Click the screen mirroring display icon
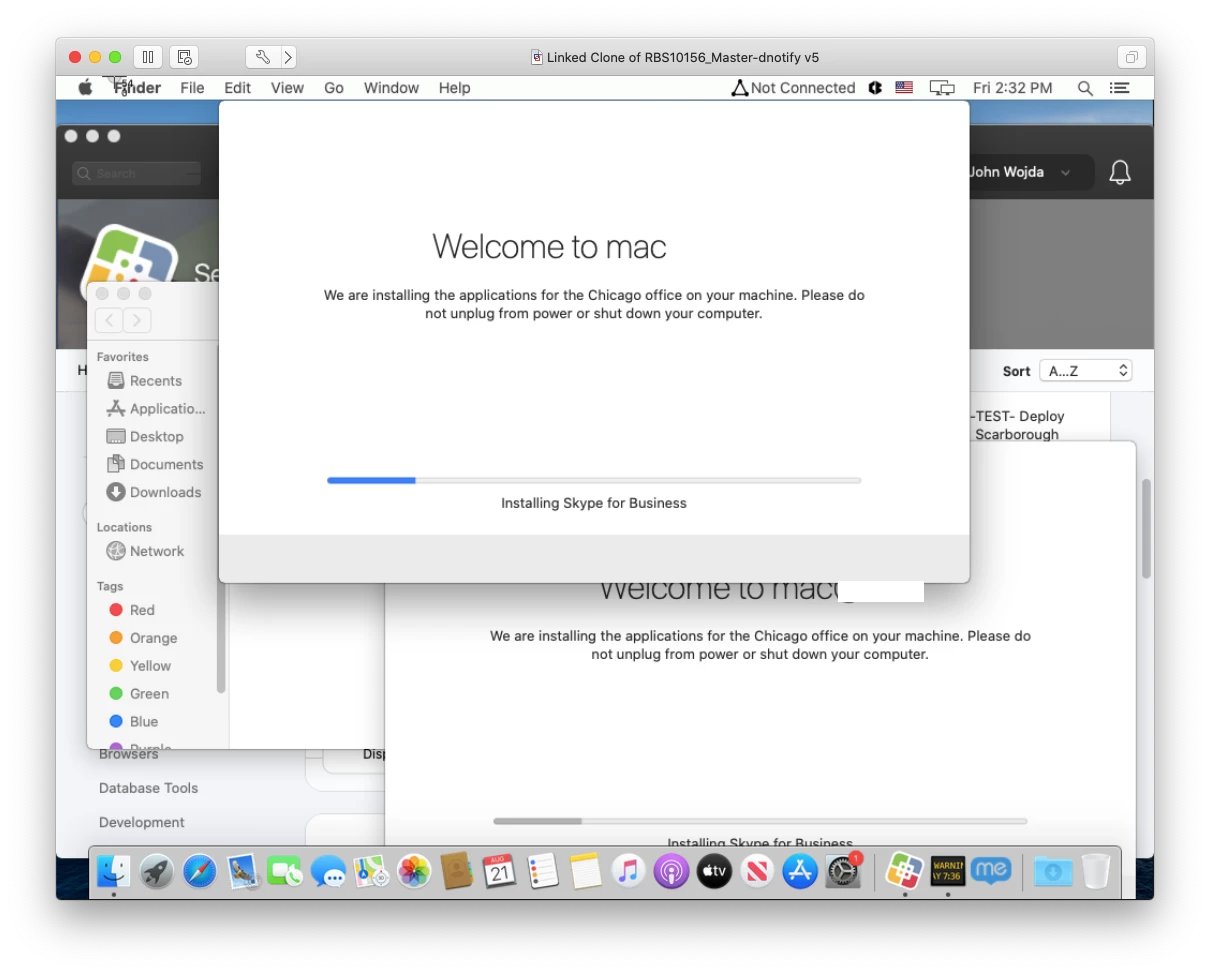The width and height of the screenshot is (1210, 974). (x=942, y=88)
